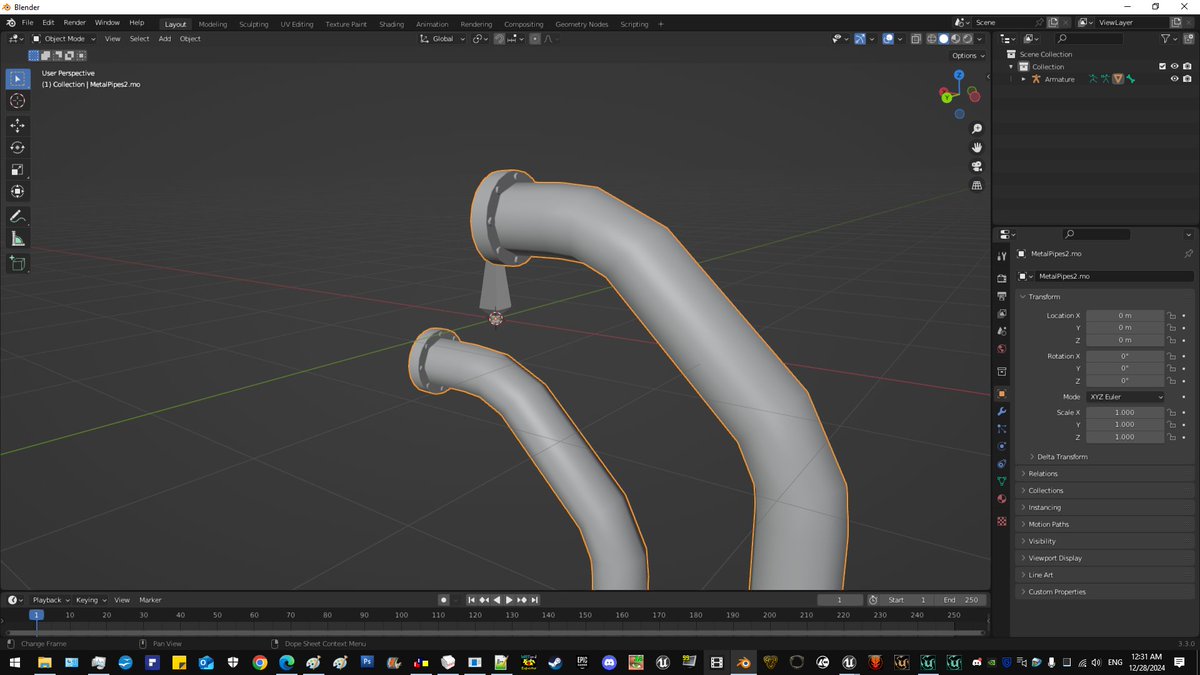The width and height of the screenshot is (1200, 675).
Task: Play animation forward
Action: coord(509,600)
